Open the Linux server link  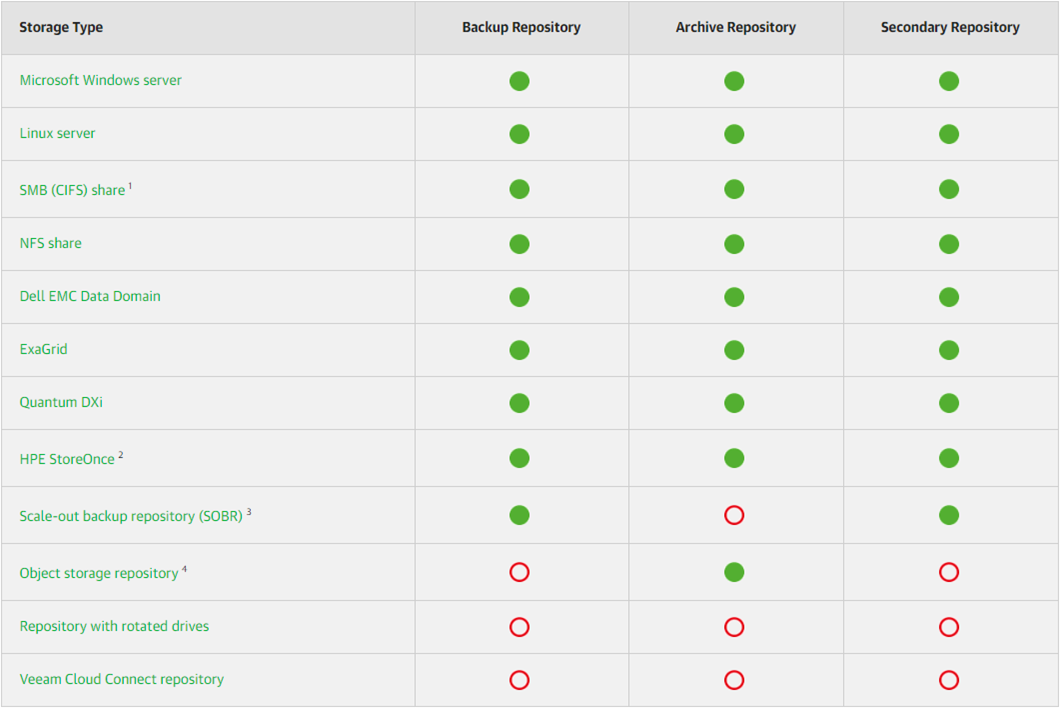click(57, 133)
